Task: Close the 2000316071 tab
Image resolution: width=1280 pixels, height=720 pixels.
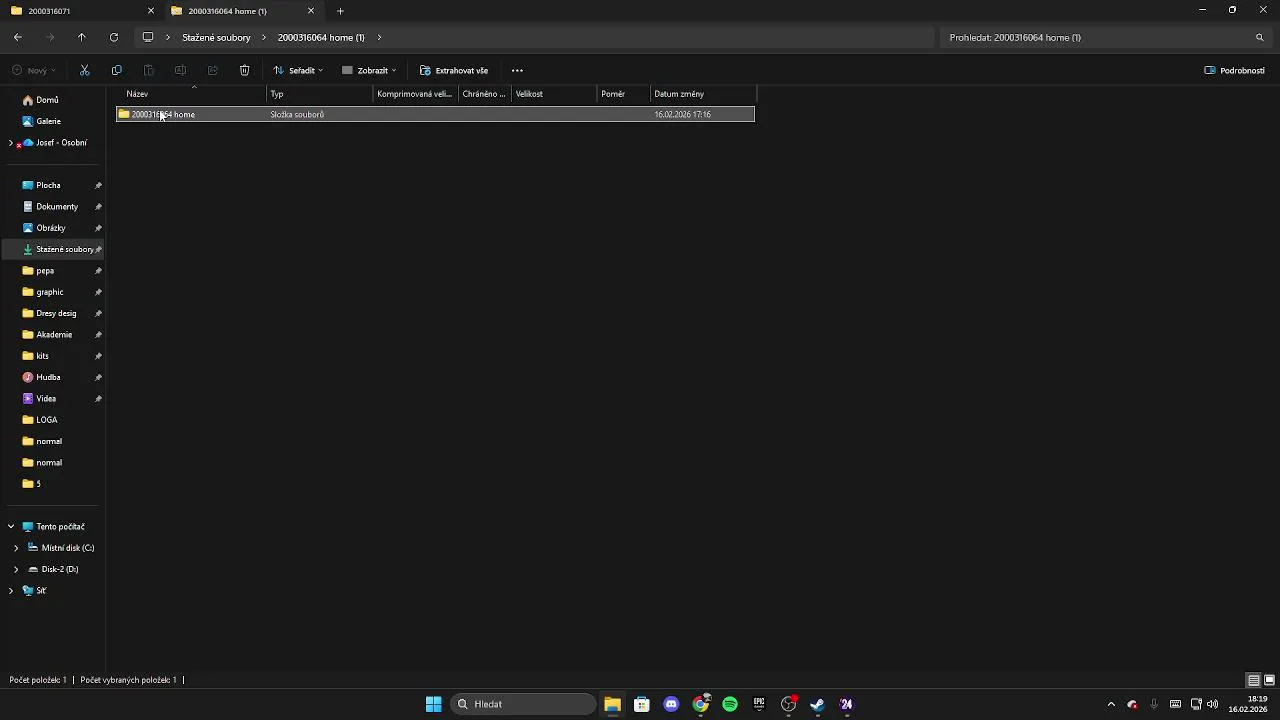Action: coord(151,11)
